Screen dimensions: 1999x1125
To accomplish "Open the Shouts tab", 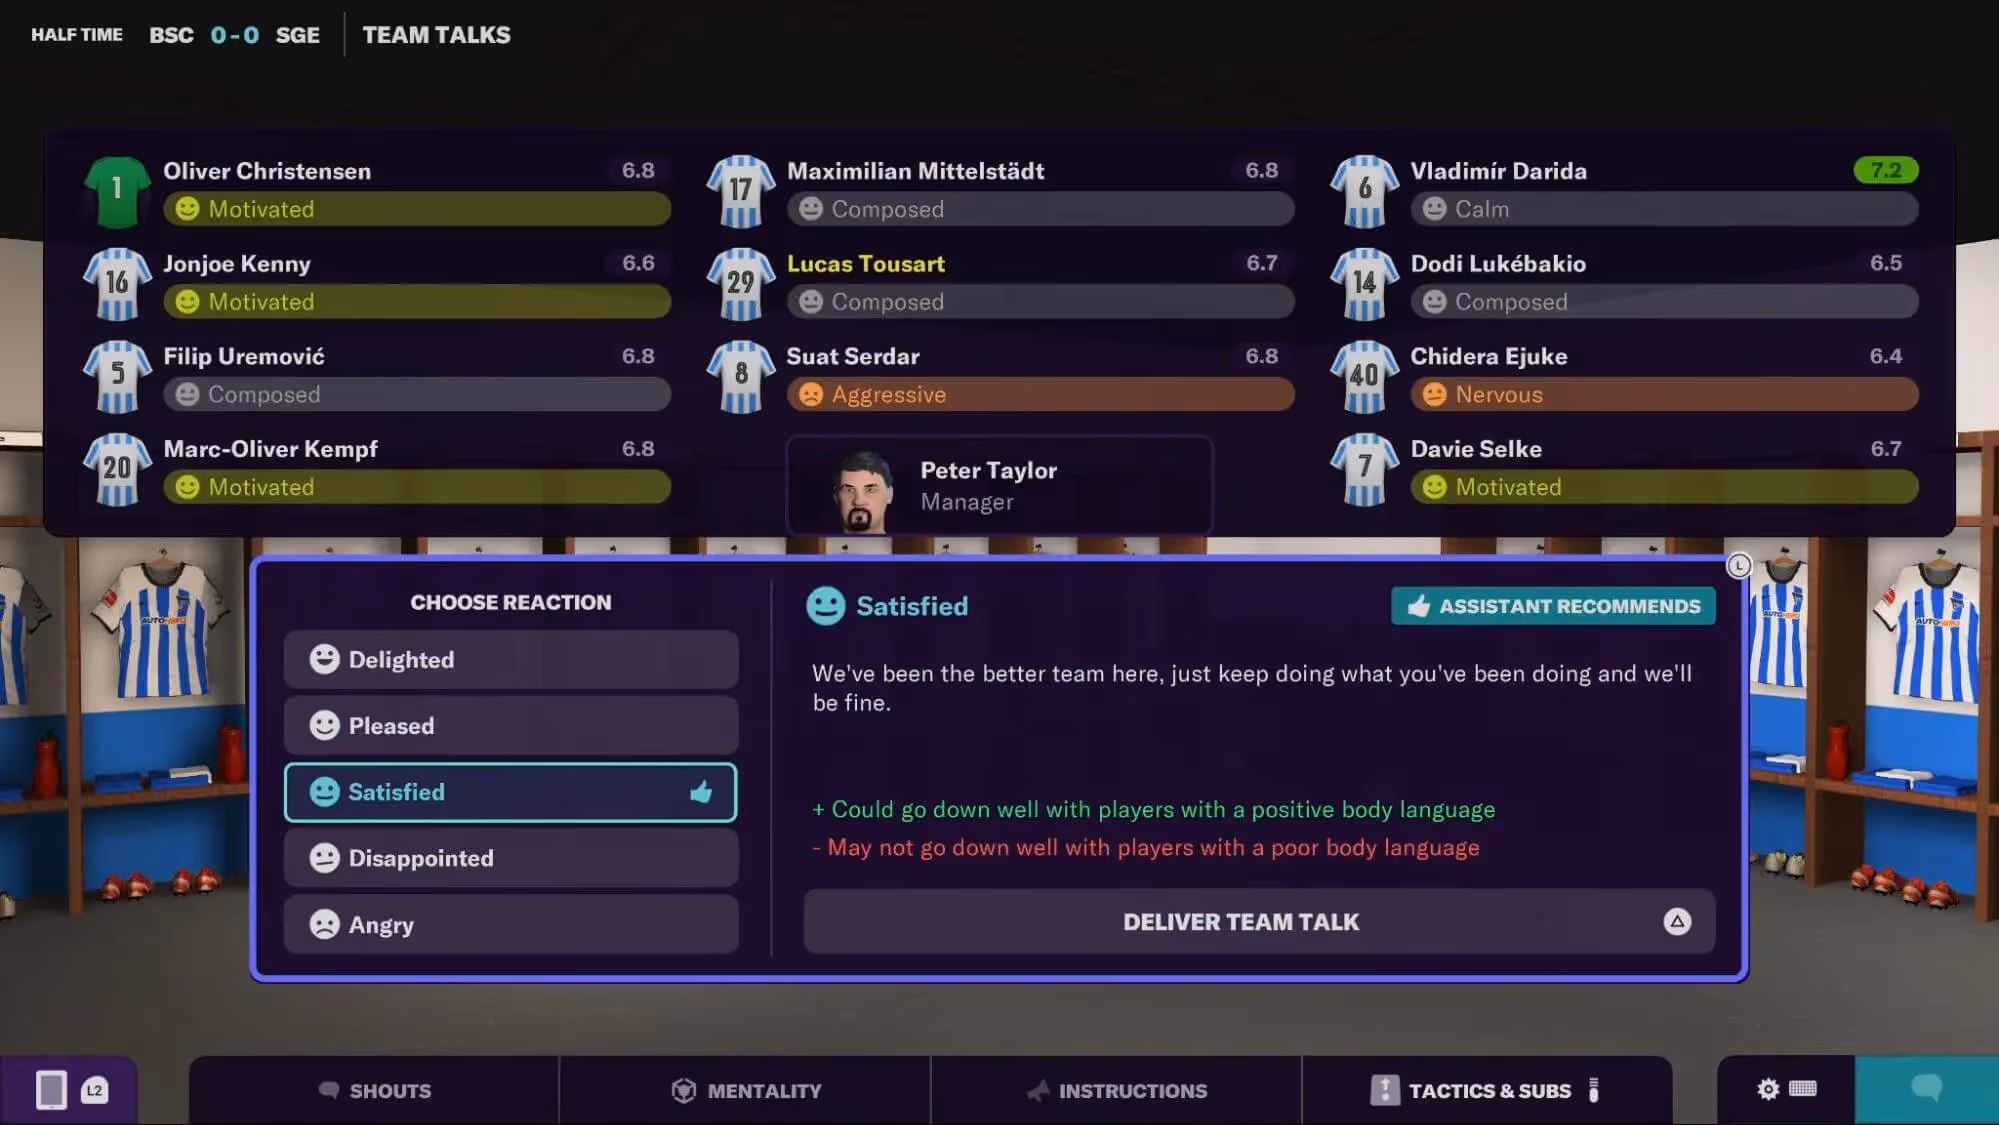I will click(x=374, y=1090).
